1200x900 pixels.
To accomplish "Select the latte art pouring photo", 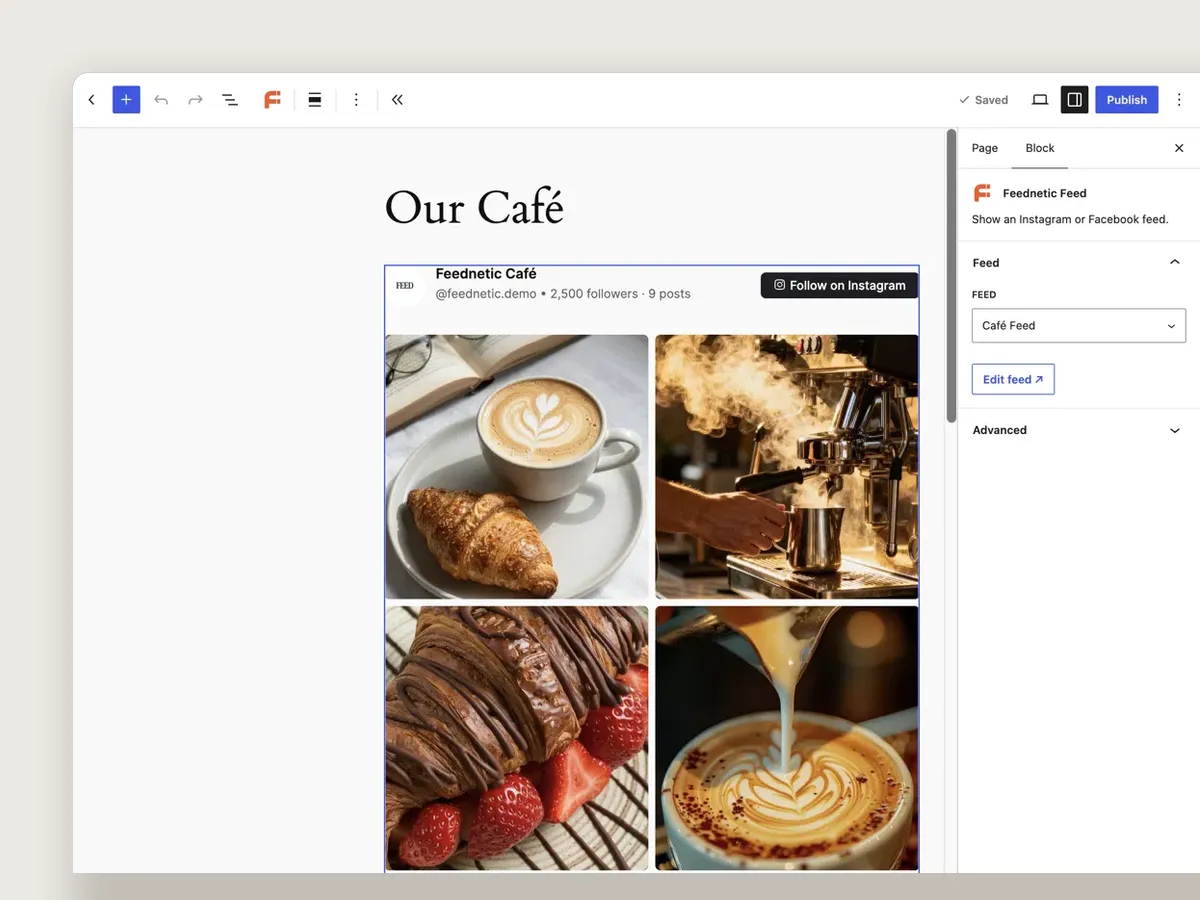I will tap(787, 738).
